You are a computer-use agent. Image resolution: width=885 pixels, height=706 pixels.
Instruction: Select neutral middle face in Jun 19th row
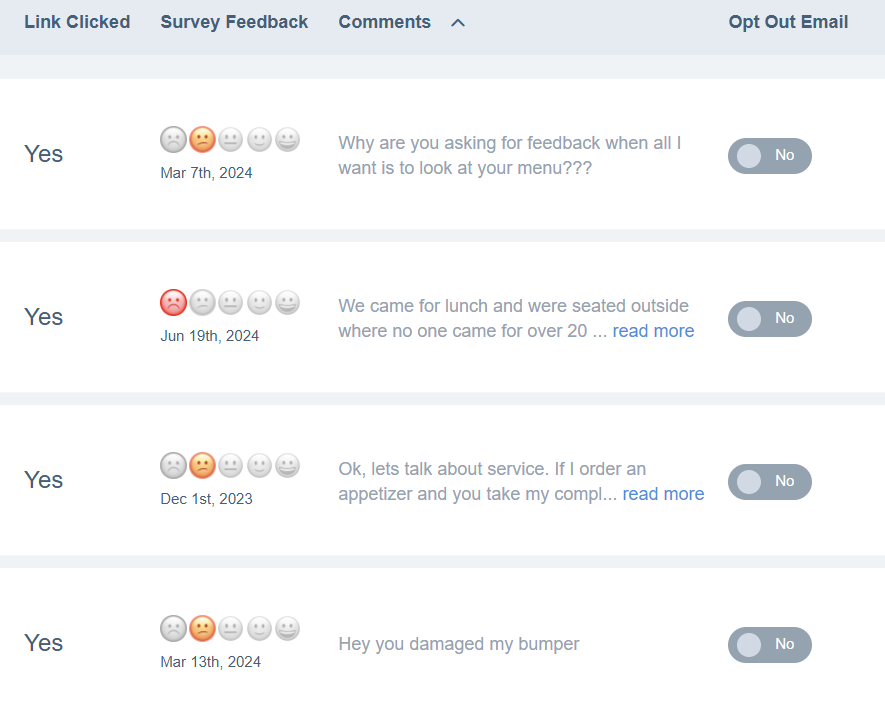point(231,302)
